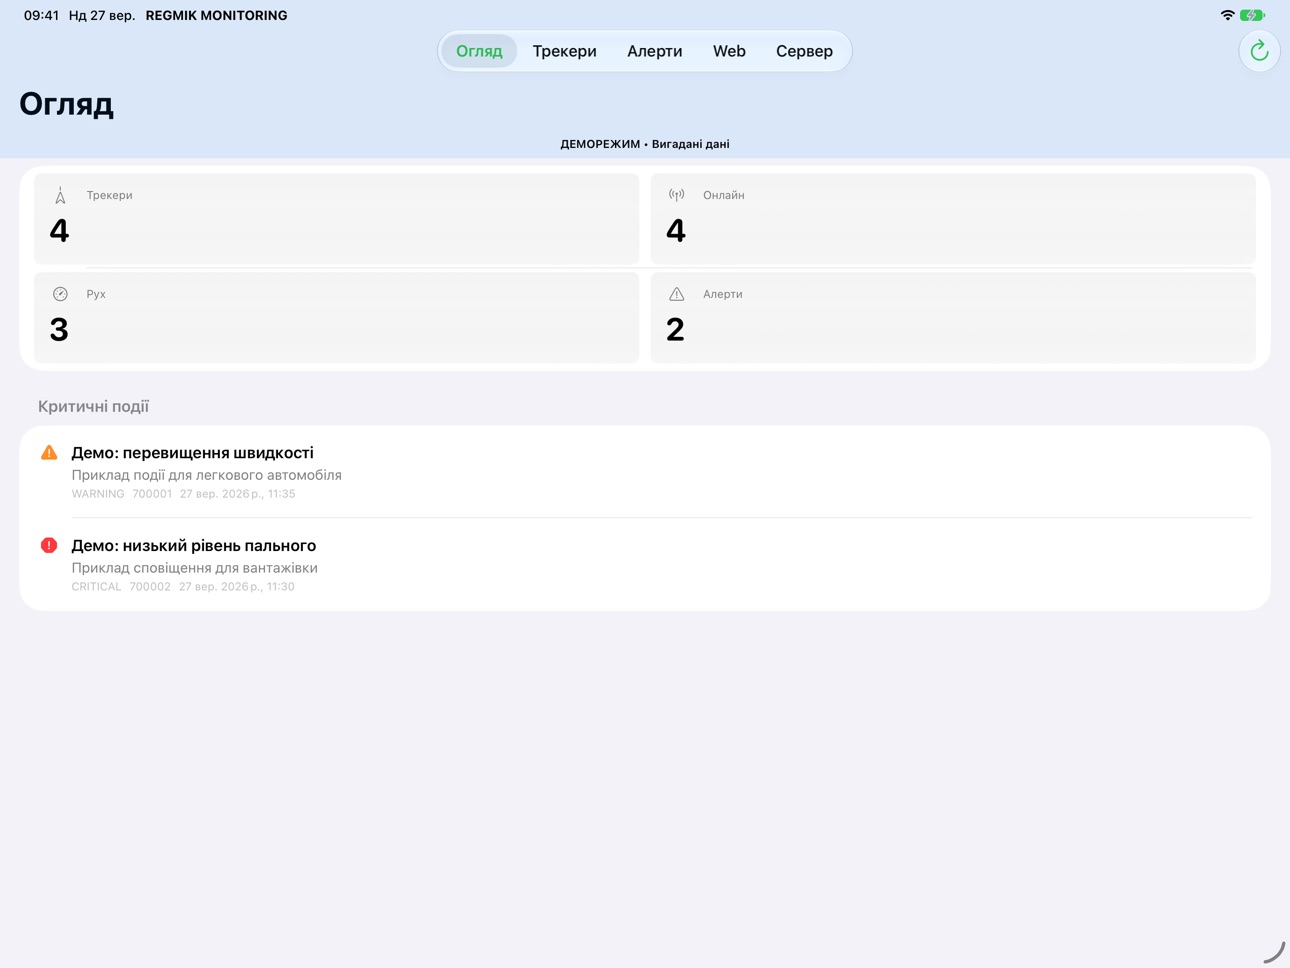Click the Трекери count value 4
1290x968 pixels.
click(59, 231)
